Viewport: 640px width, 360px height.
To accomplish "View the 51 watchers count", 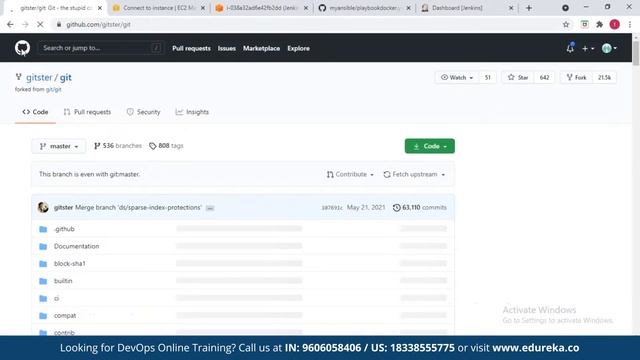I will 487,78.
